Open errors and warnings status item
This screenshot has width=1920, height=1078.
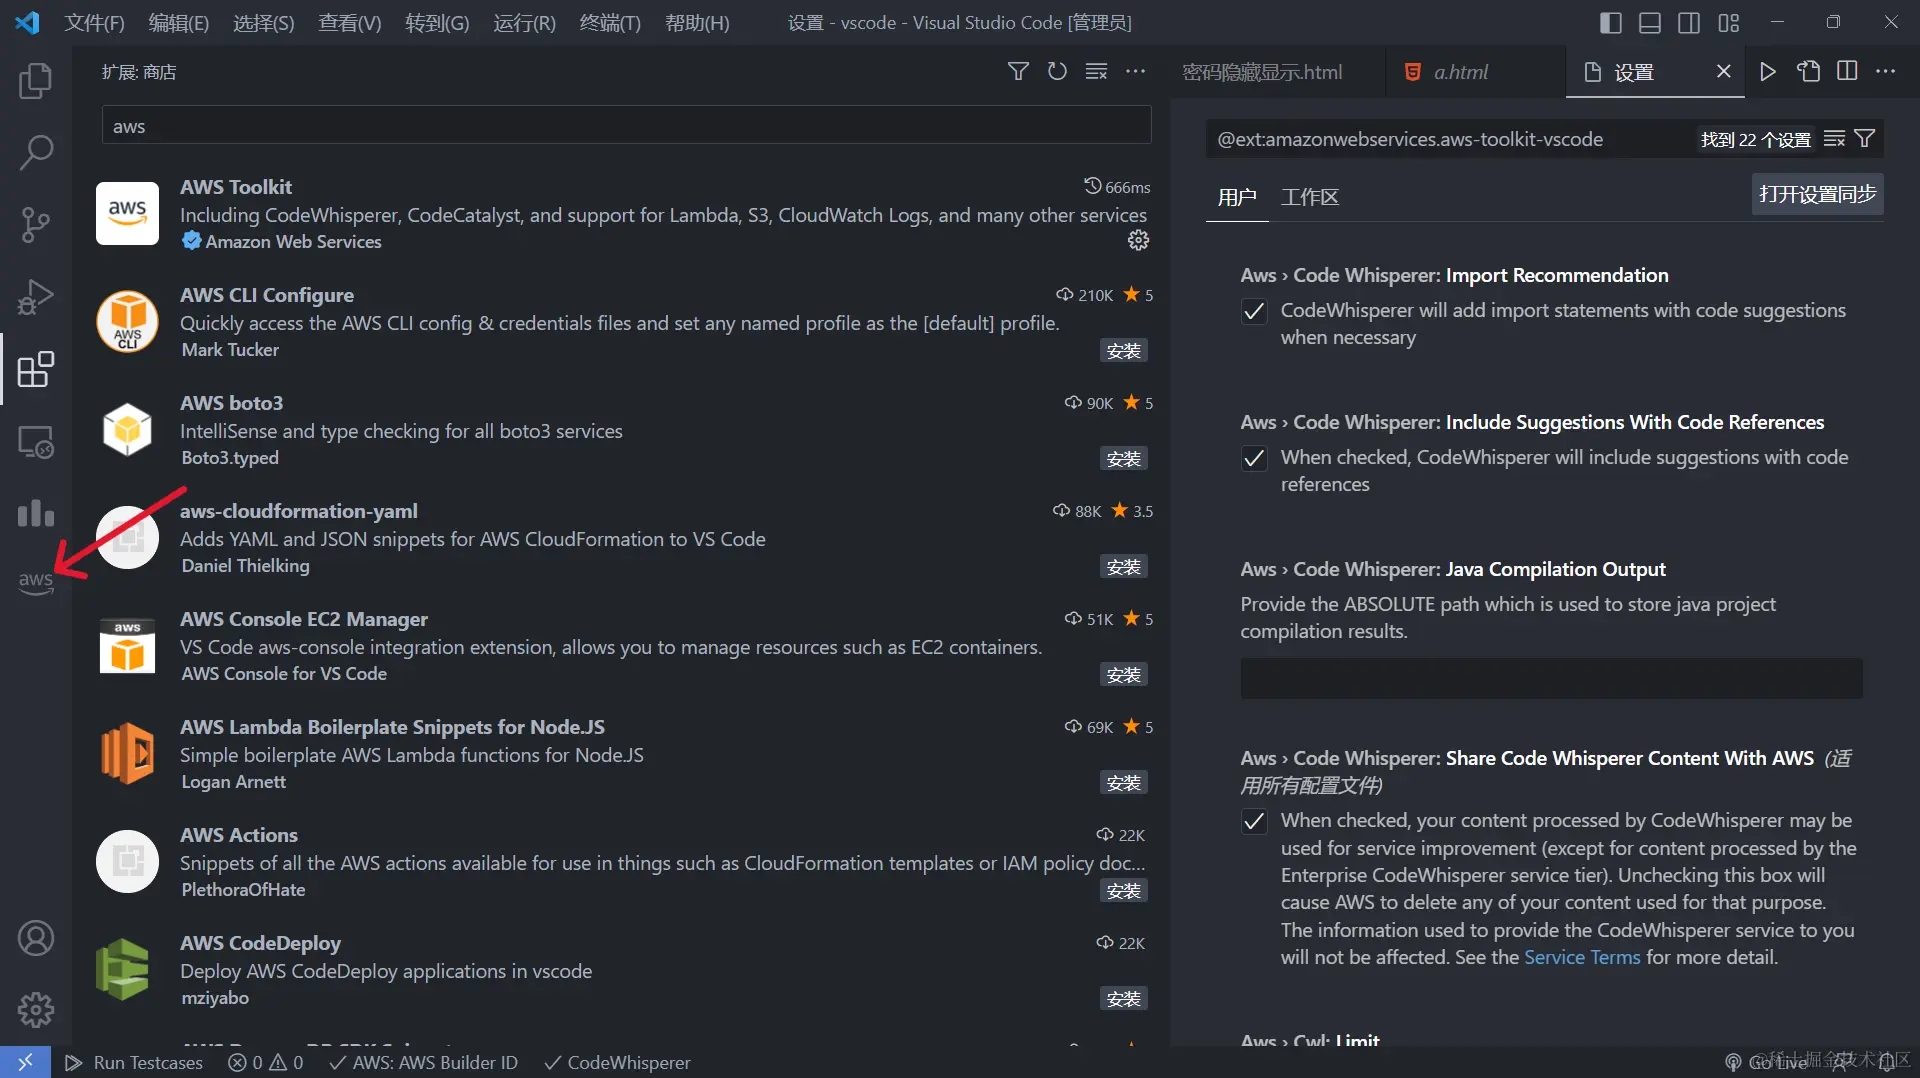(265, 1062)
